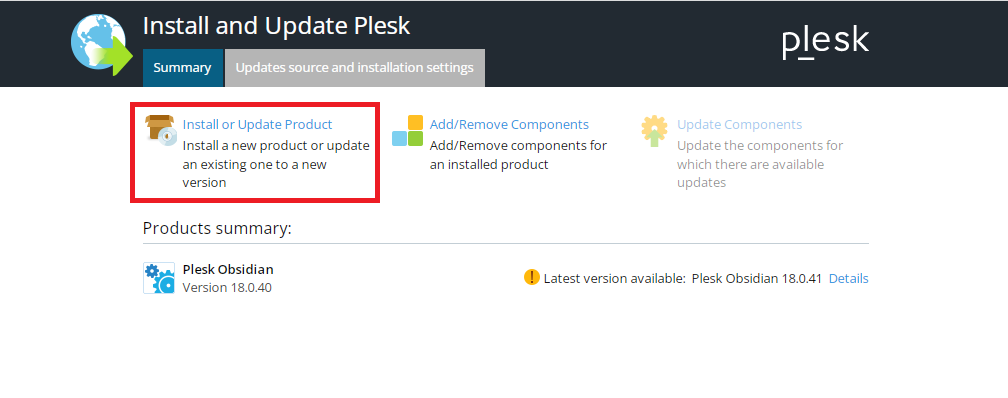Click the Version 18.0.40 text
The width and height of the screenshot is (1008, 398).
pos(227,287)
